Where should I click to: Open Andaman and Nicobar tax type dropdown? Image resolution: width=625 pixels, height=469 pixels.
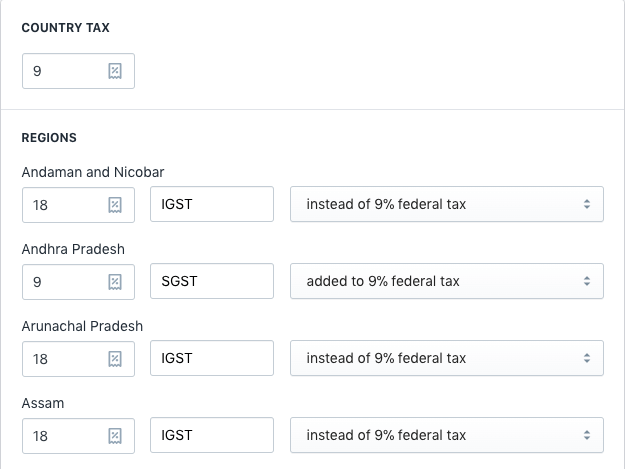tap(446, 204)
